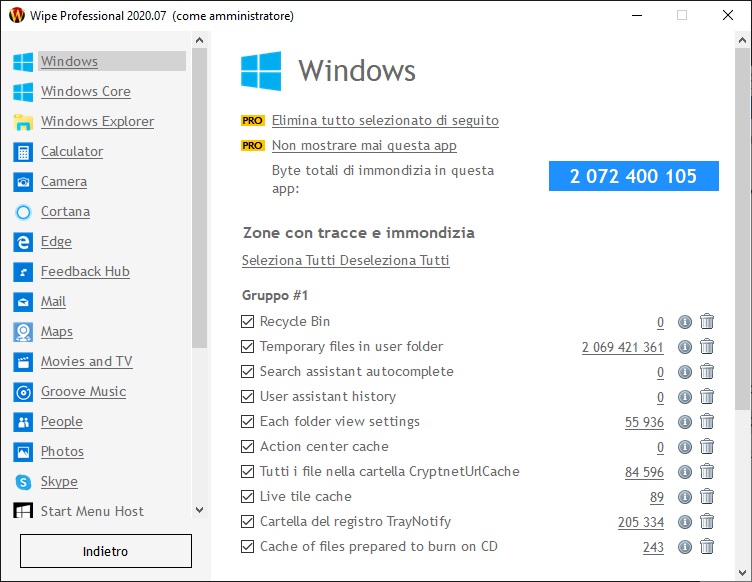Click the Skype icon in sidebar
The image size is (752, 582).
pos(23,482)
